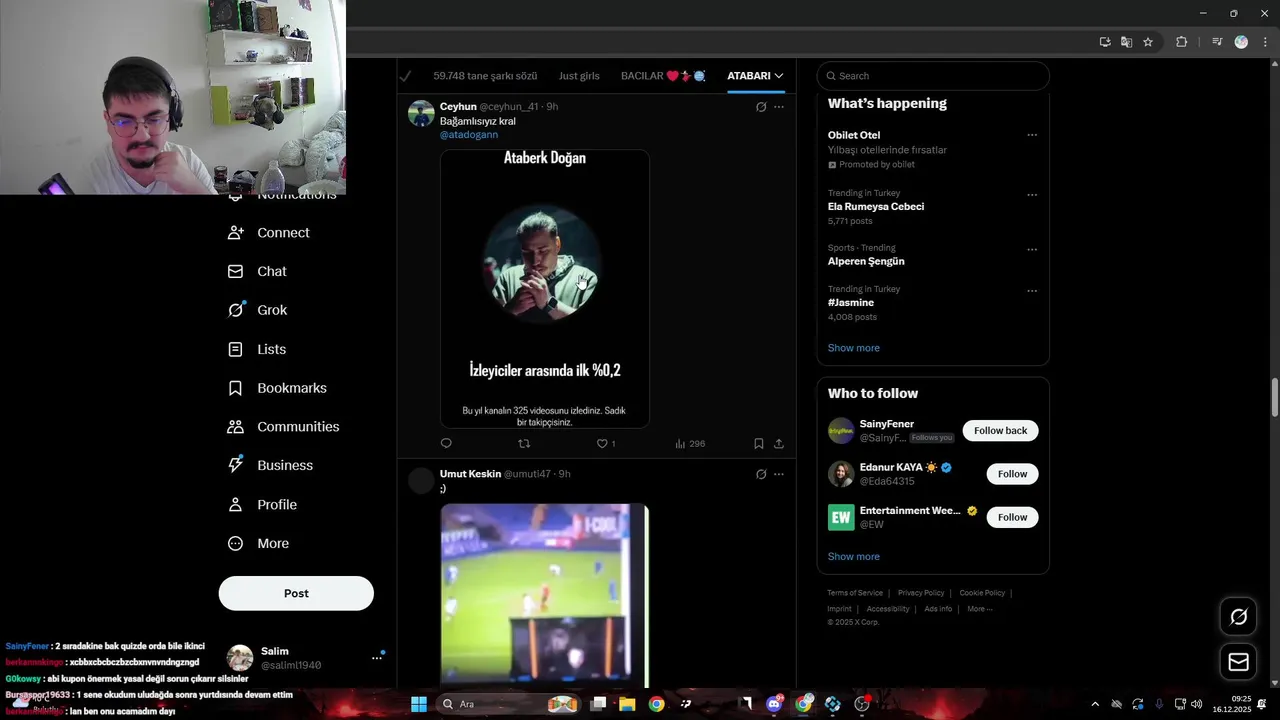The image size is (1280, 720).
Task: View analytics of Ceyhun's post
Action: (x=690, y=443)
